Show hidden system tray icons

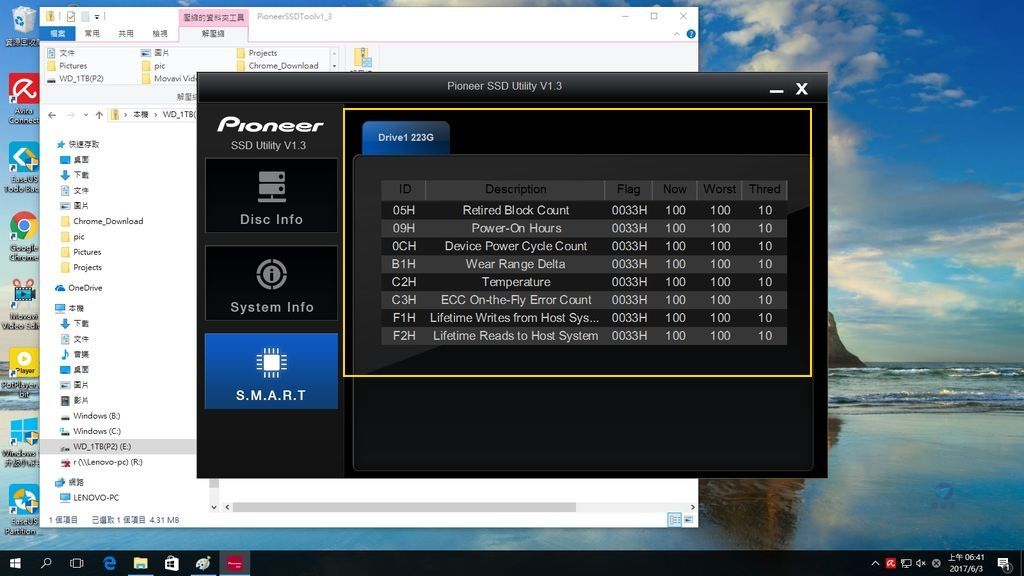coord(875,563)
